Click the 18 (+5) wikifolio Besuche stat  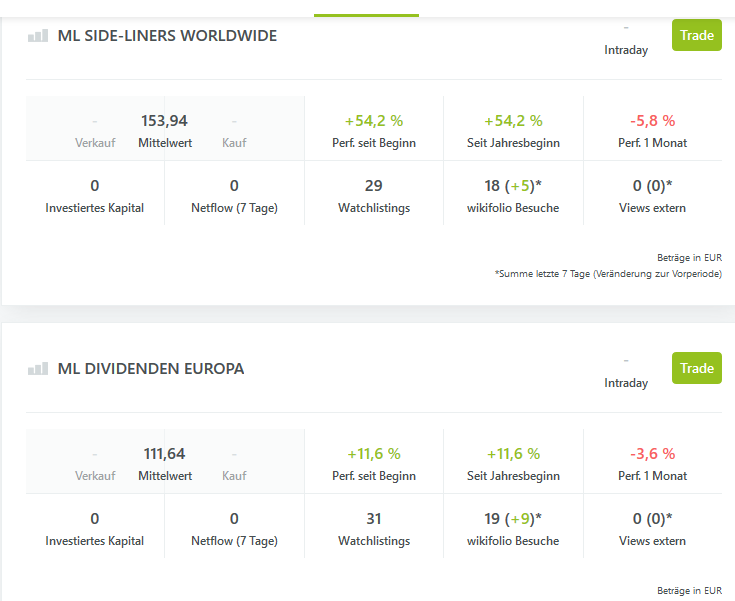click(513, 186)
